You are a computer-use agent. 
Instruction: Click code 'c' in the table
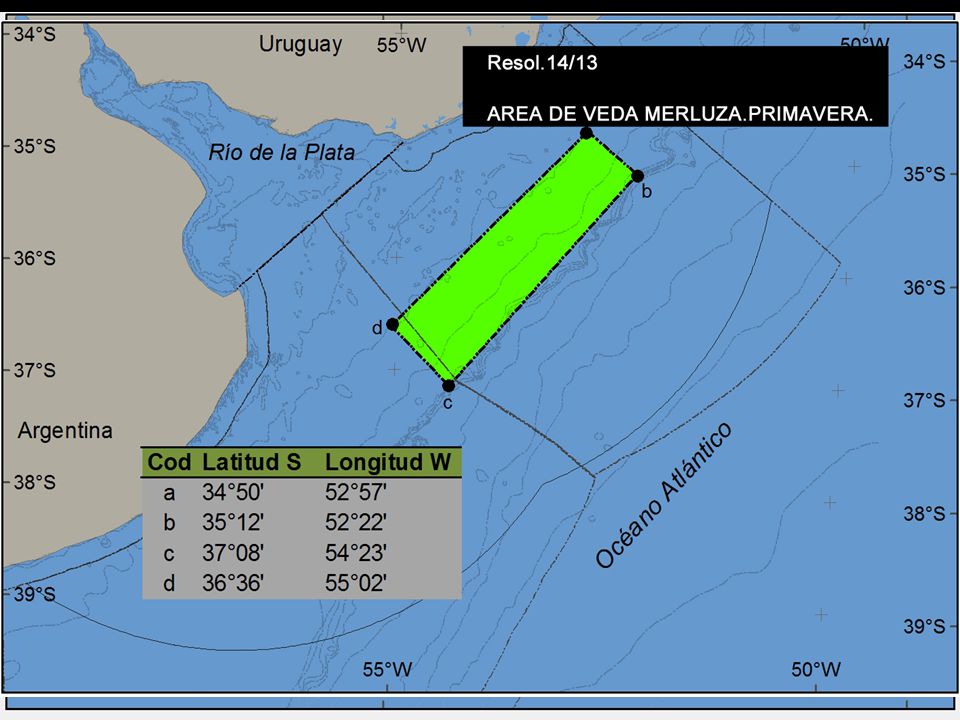pyautogui.click(x=169, y=554)
